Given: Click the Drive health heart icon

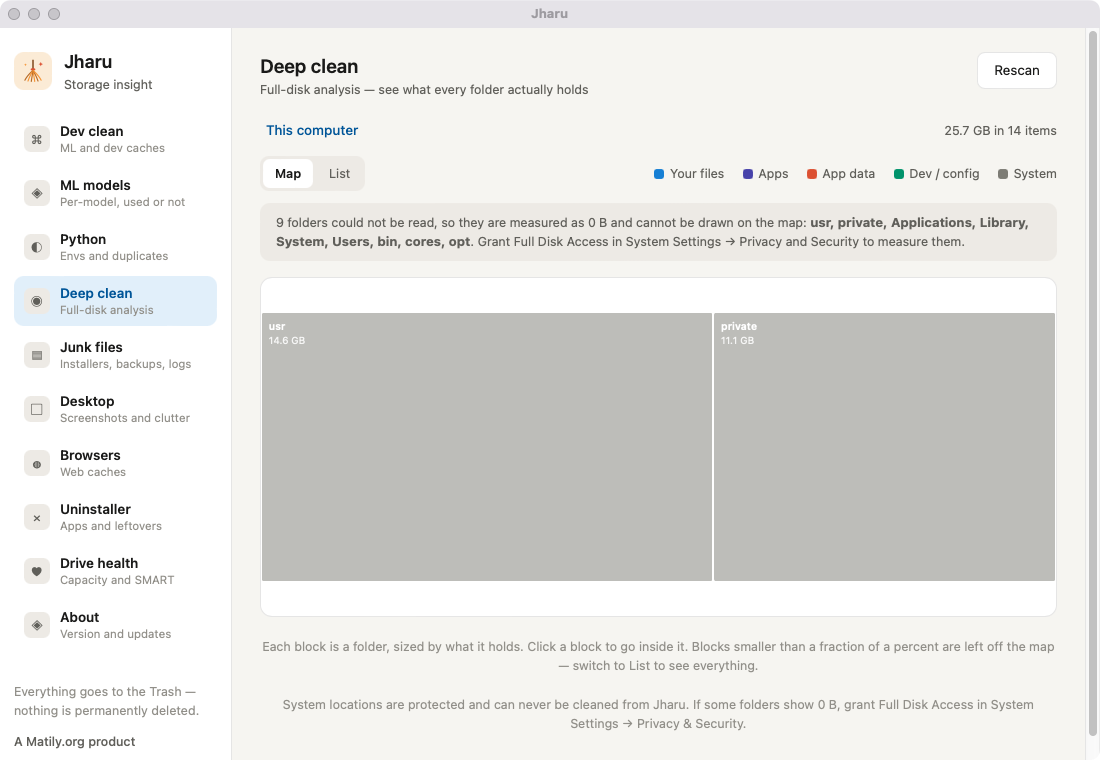Looking at the screenshot, I should tap(36, 571).
